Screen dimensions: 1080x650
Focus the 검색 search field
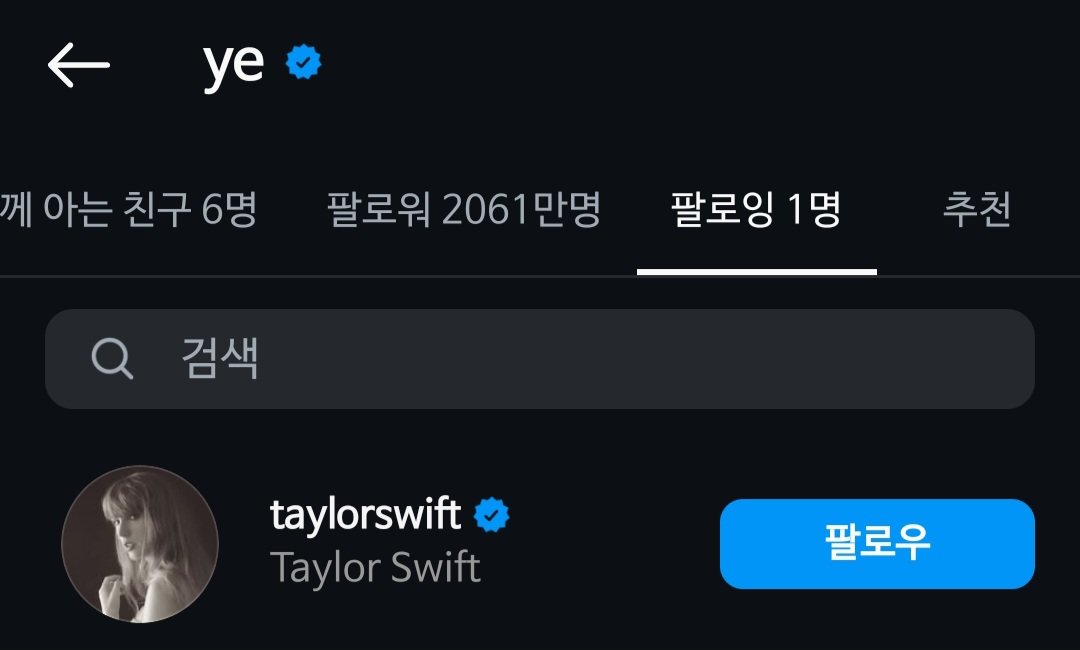[x=600, y=358]
